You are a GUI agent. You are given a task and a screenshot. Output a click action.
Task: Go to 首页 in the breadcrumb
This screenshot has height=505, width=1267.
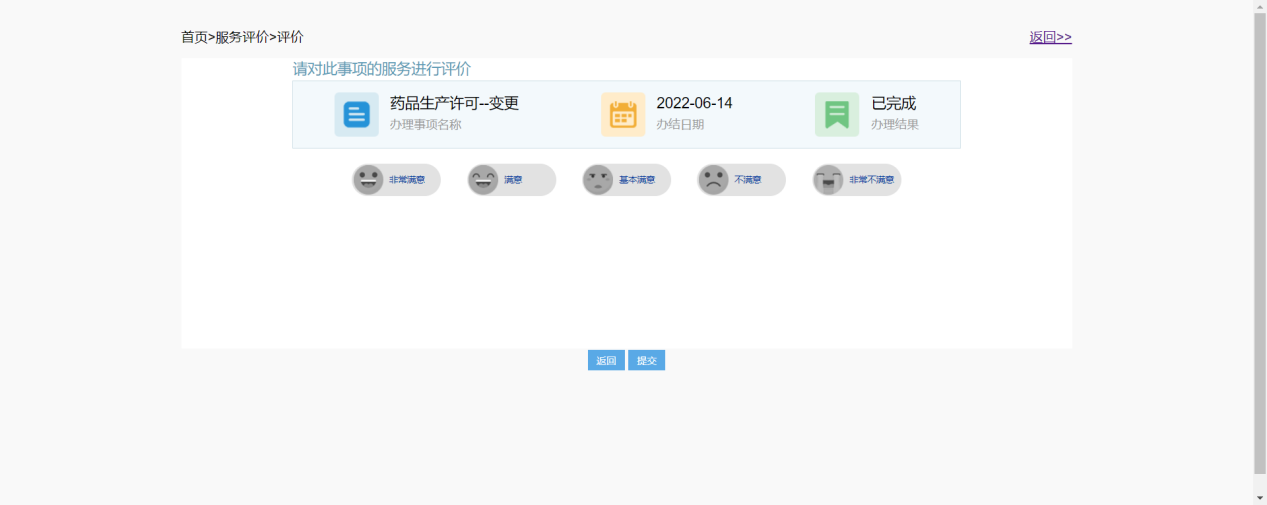(194, 37)
